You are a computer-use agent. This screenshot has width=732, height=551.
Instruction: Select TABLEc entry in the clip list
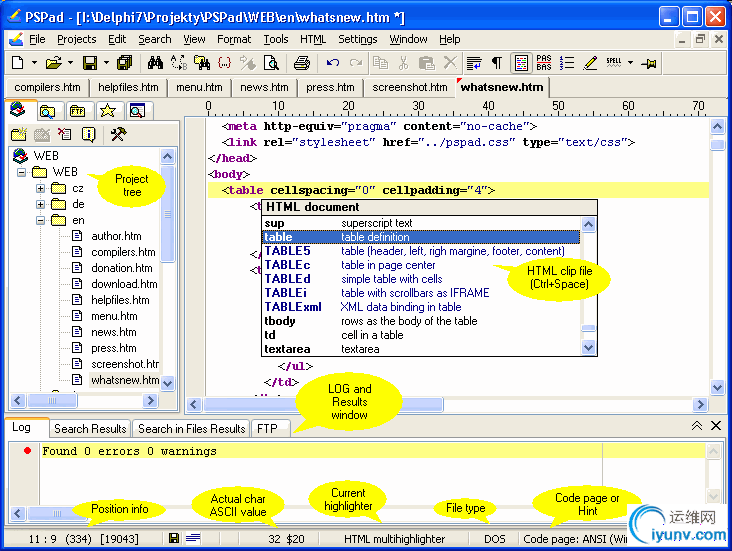pyautogui.click(x=287, y=265)
